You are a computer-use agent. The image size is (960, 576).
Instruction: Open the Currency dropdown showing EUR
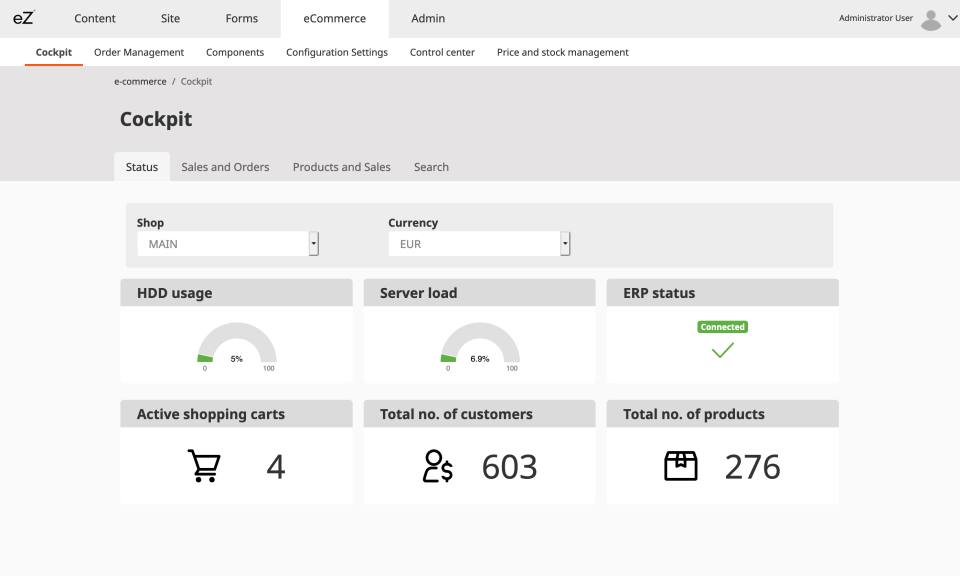click(479, 243)
